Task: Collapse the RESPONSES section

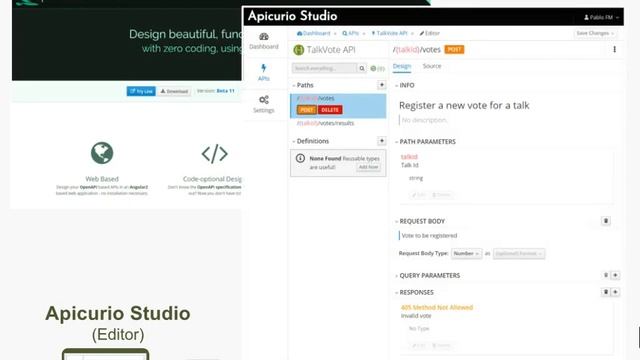Action: [415, 292]
